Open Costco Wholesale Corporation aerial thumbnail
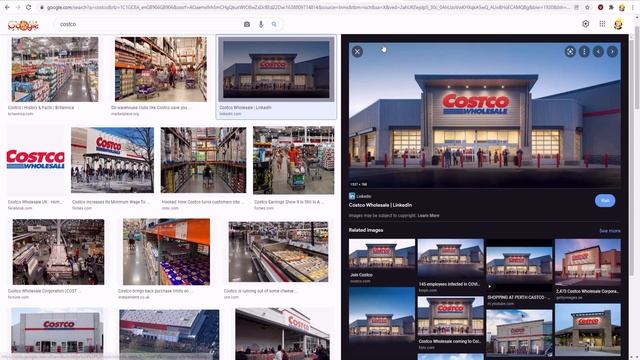Screen dimensions: 640x360 pyautogui.click(x=58, y=252)
